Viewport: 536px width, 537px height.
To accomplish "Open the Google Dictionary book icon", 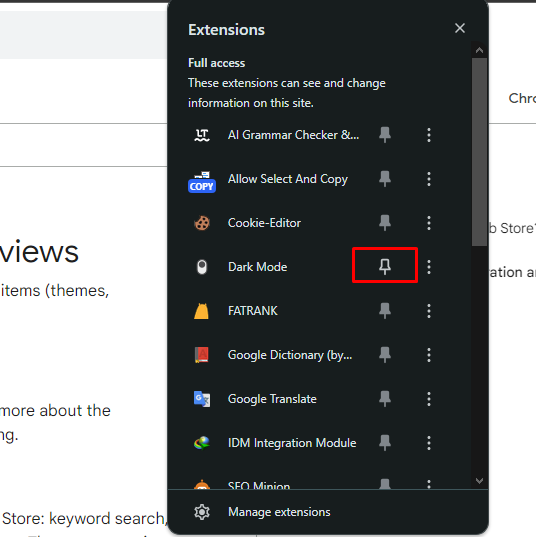I will pos(202,355).
